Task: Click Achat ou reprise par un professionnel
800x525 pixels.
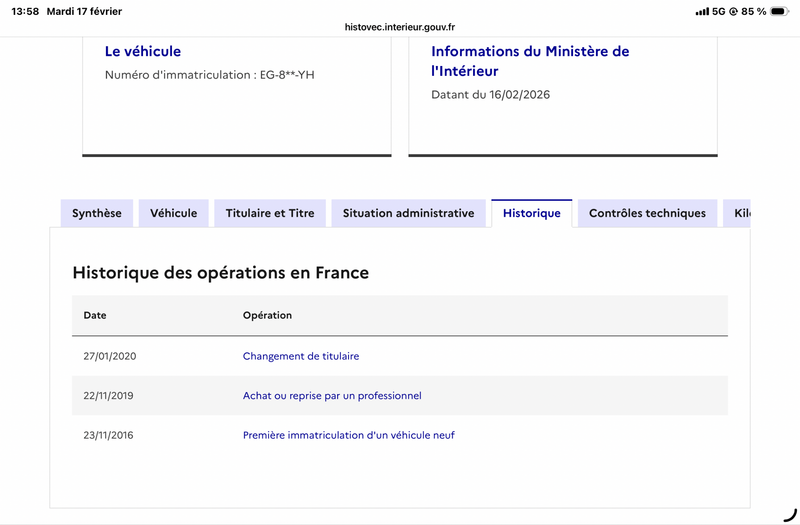Action: [x=332, y=396]
